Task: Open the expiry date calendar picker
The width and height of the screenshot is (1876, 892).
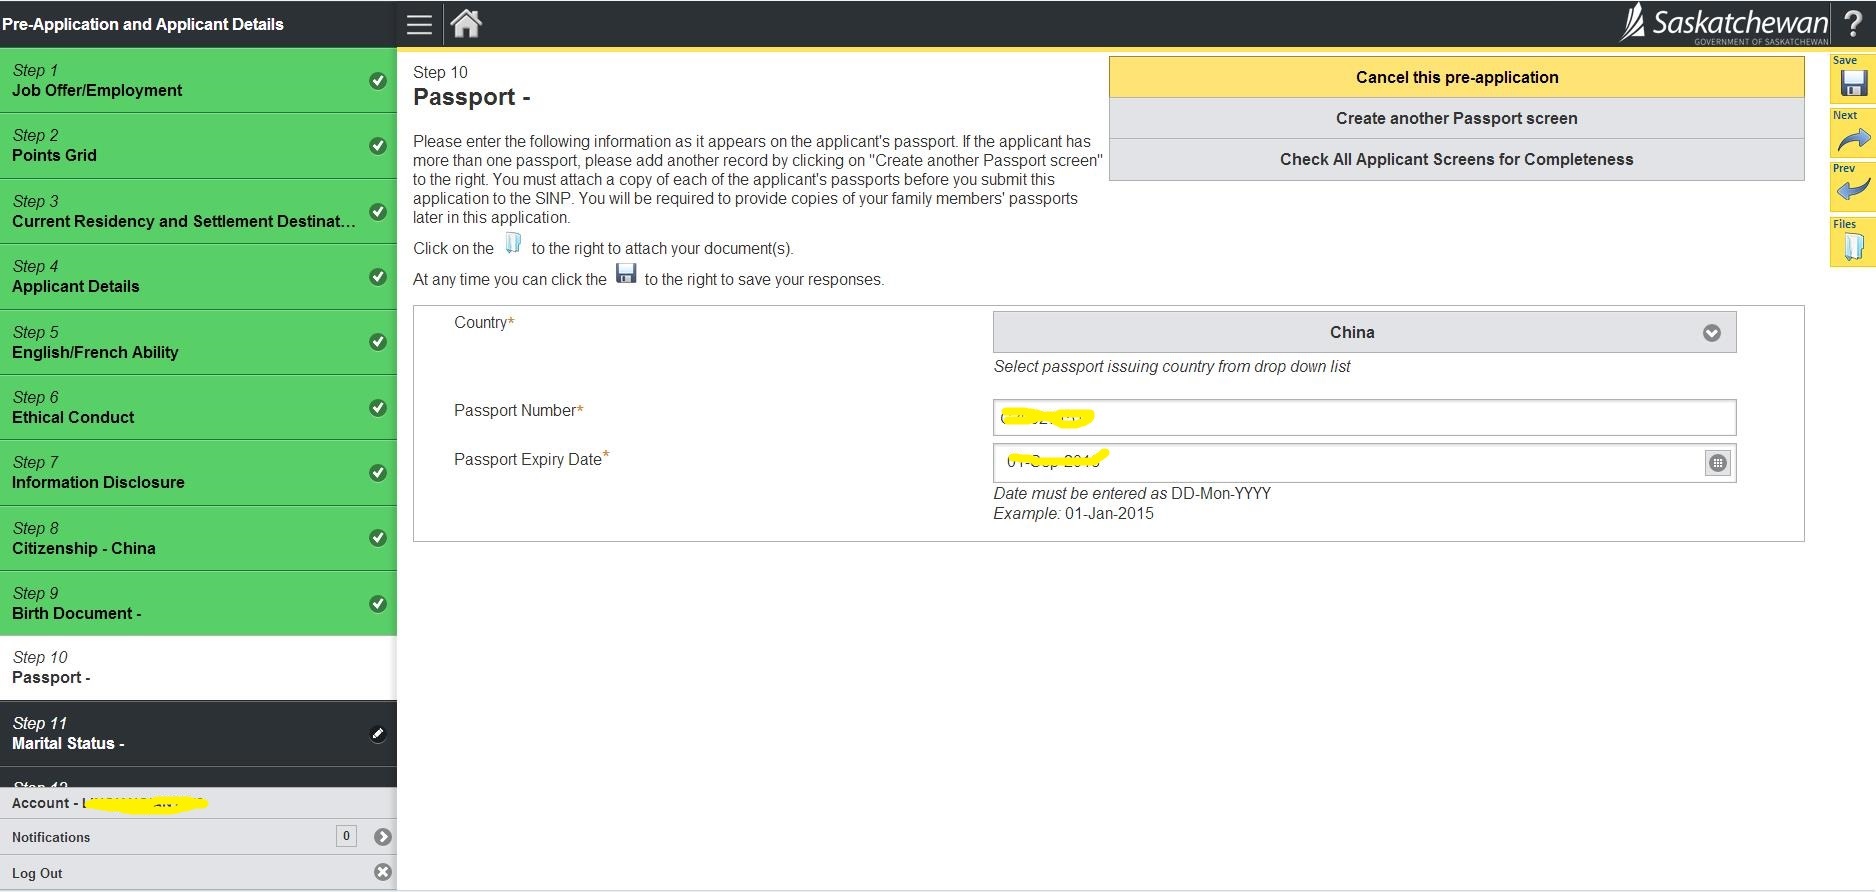Action: tap(1717, 463)
